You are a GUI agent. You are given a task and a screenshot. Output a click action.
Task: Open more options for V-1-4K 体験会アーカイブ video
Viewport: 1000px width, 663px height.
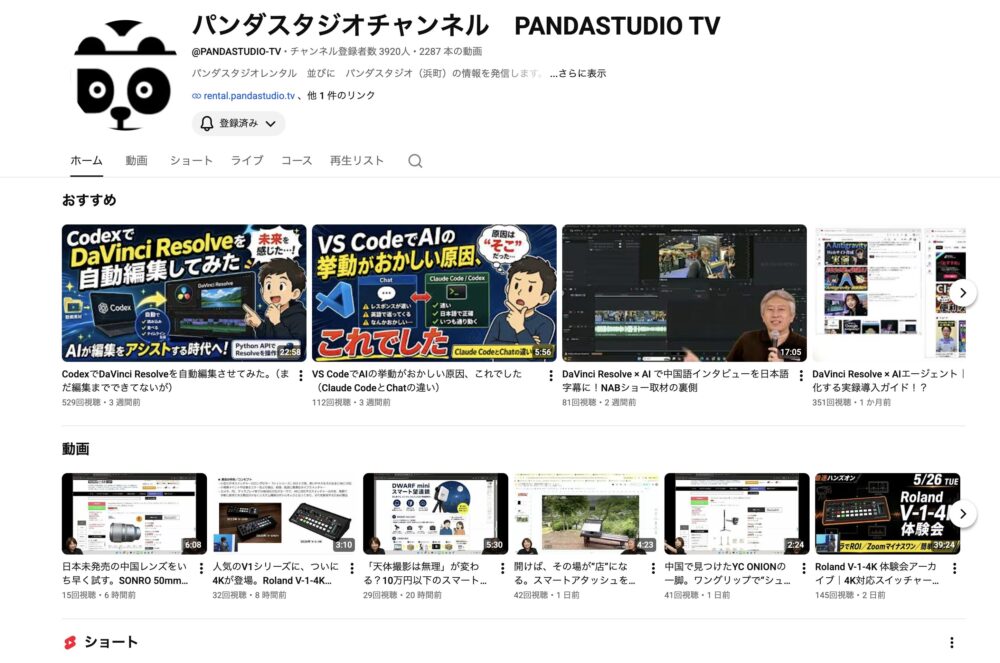(x=954, y=568)
